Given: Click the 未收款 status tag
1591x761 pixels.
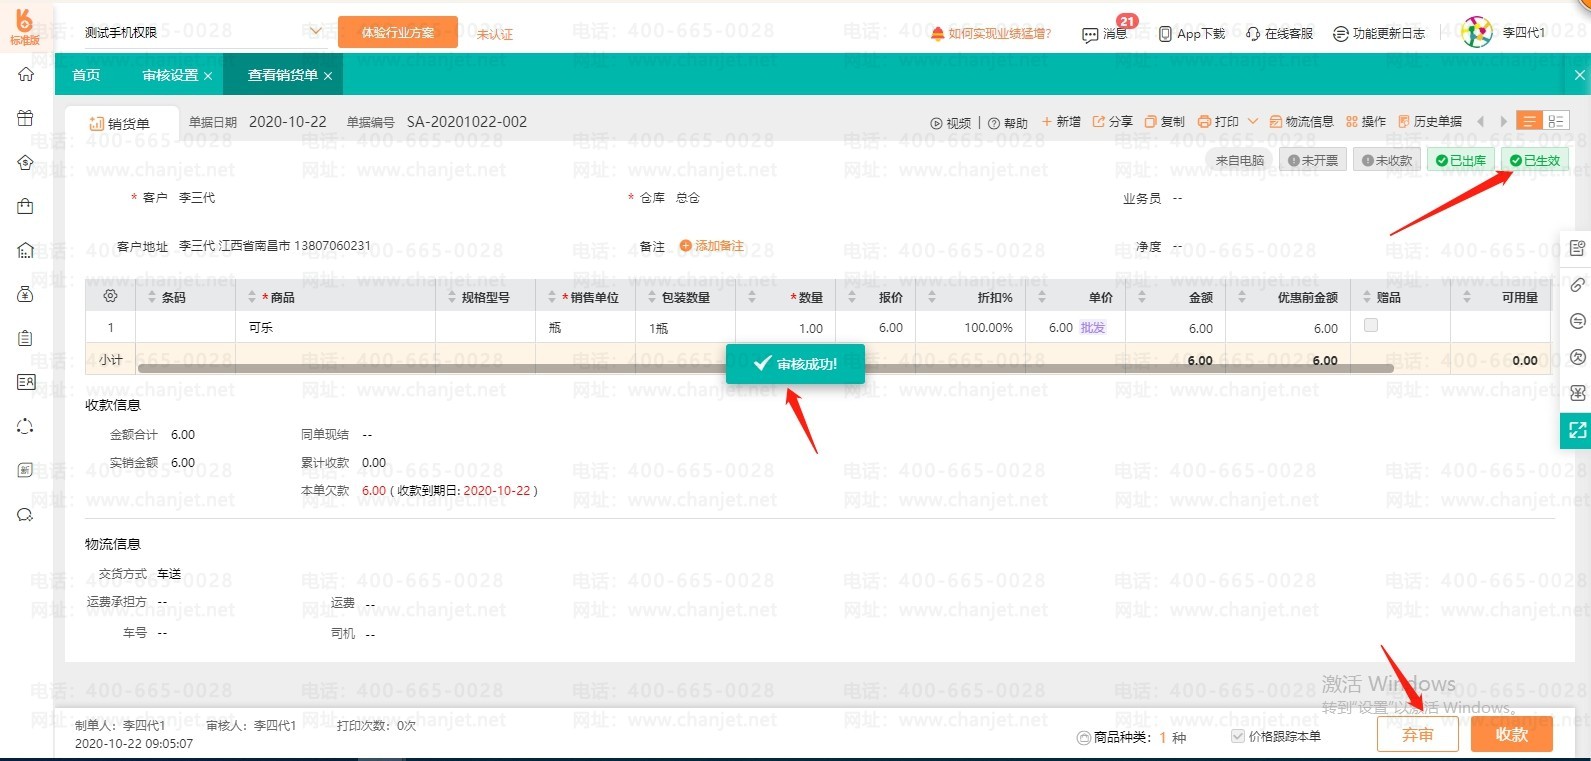Looking at the screenshot, I should [1388, 160].
